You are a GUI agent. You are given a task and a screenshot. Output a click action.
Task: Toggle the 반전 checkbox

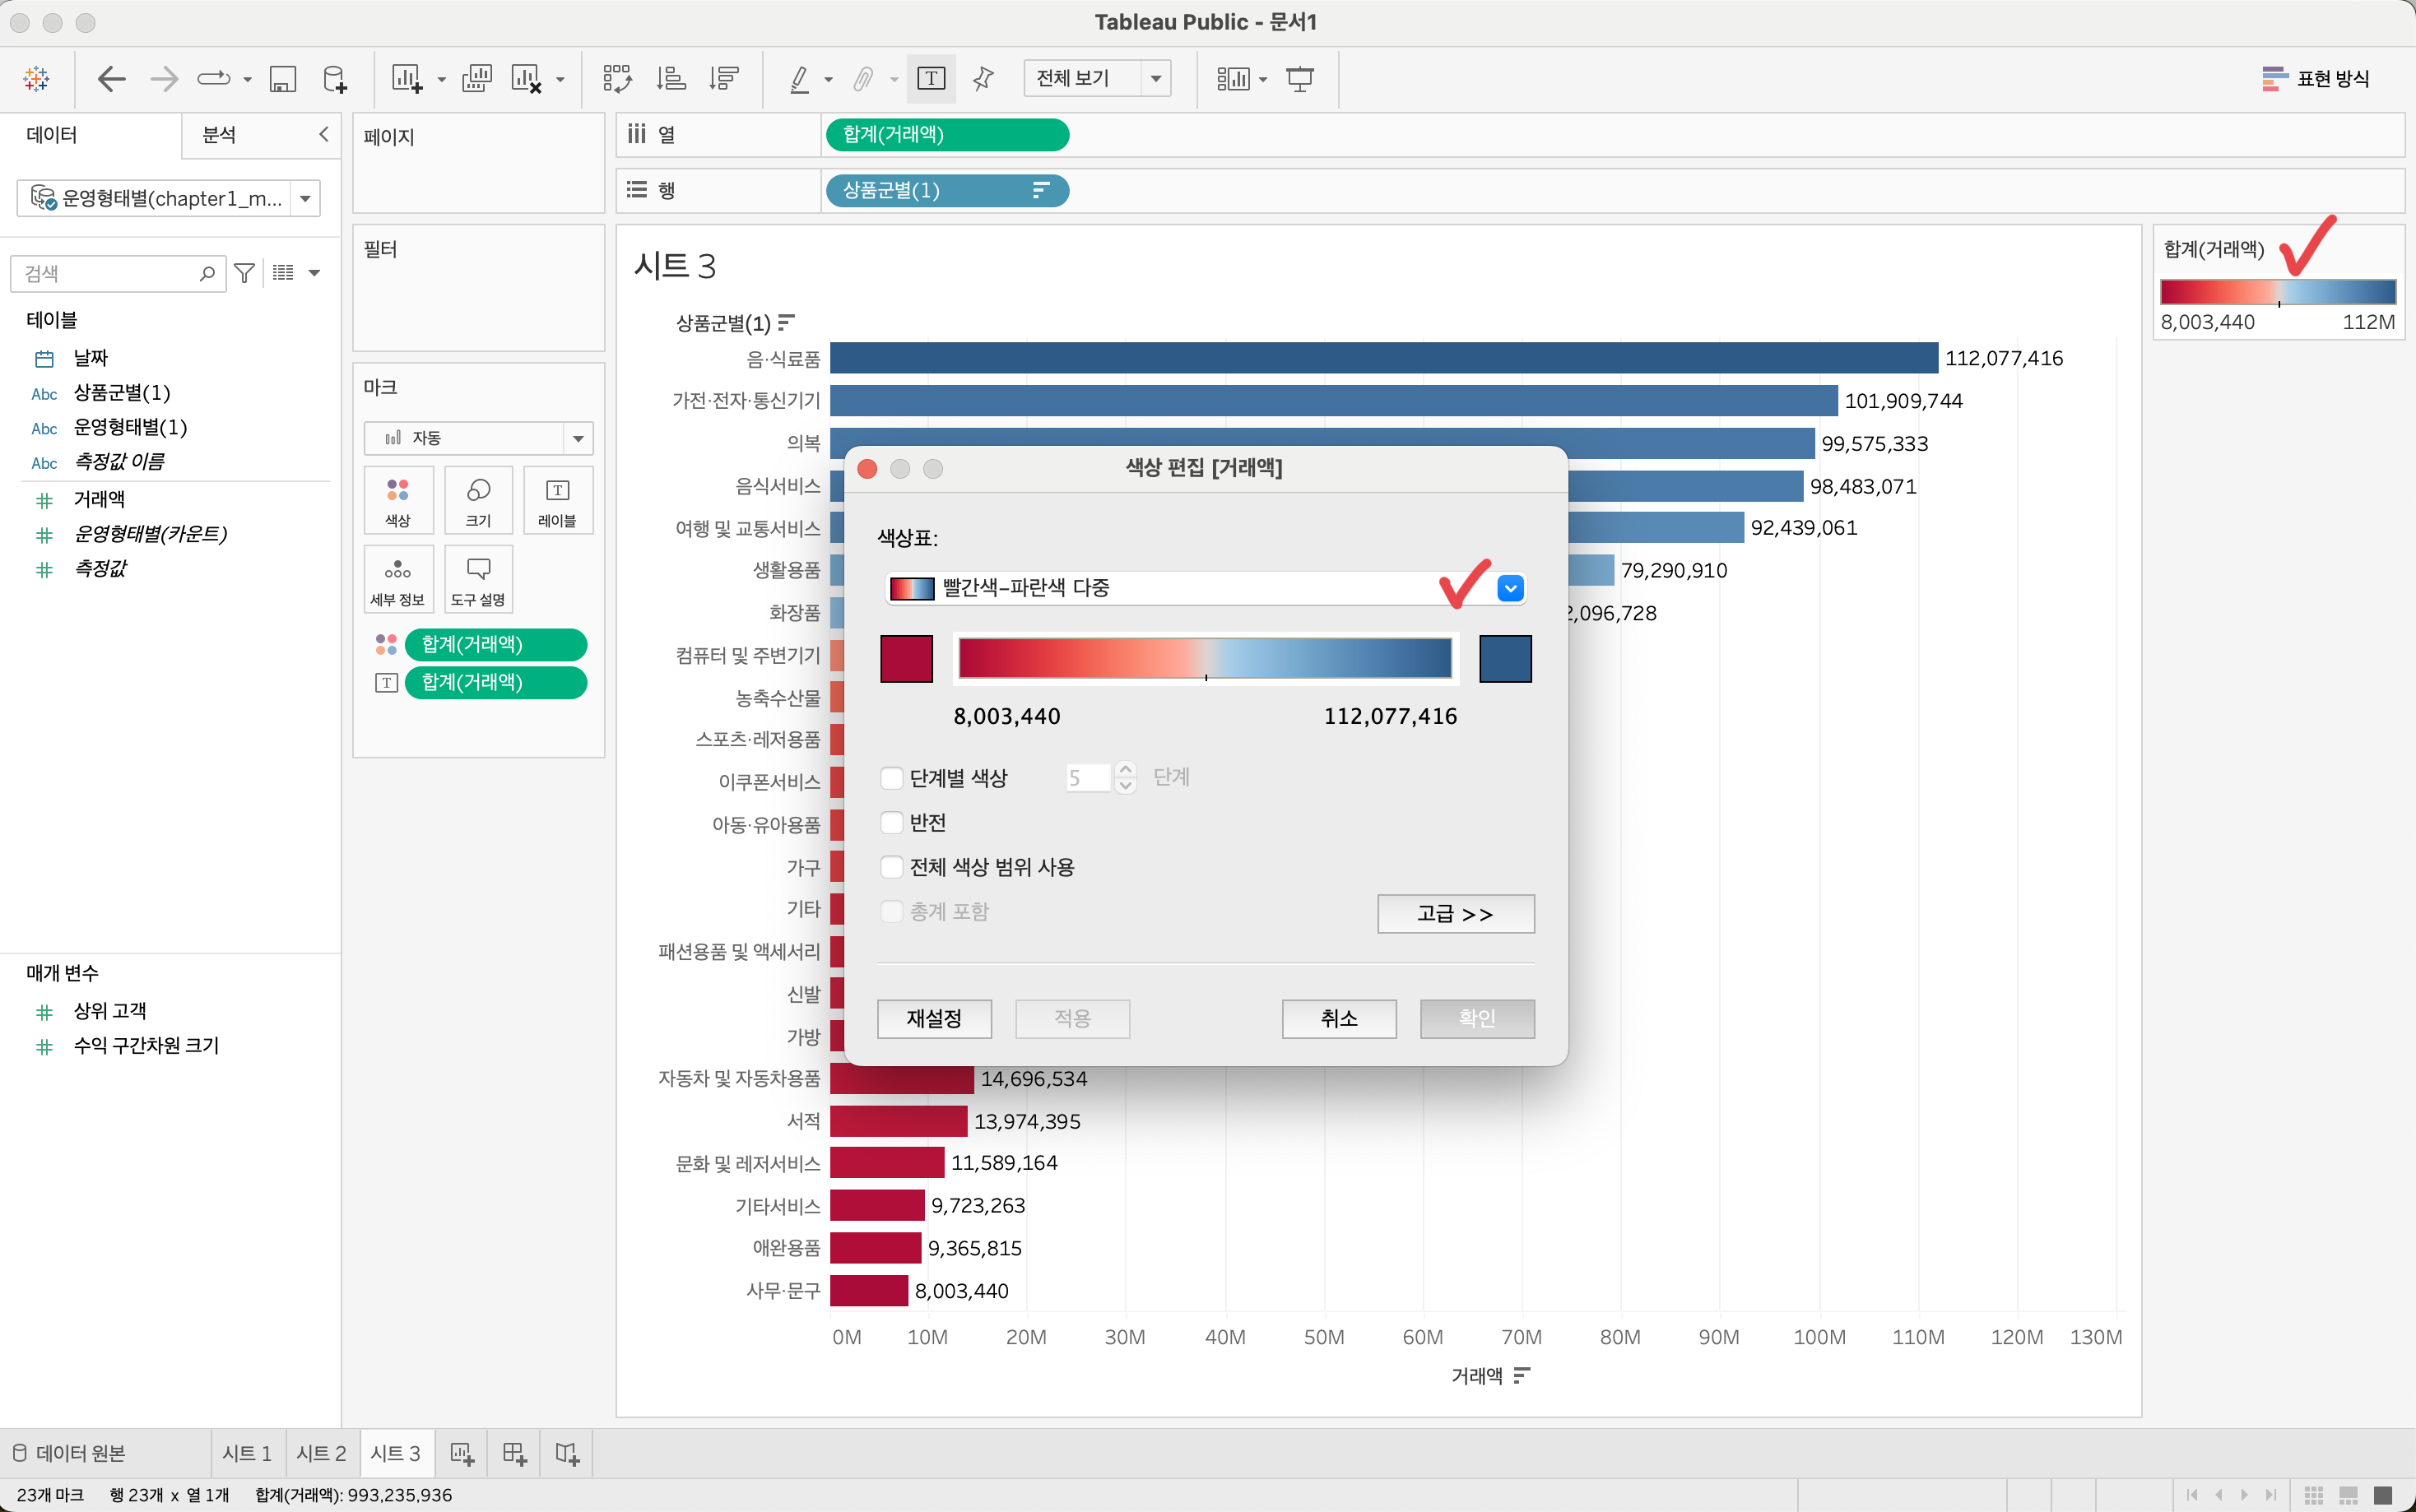(892, 822)
